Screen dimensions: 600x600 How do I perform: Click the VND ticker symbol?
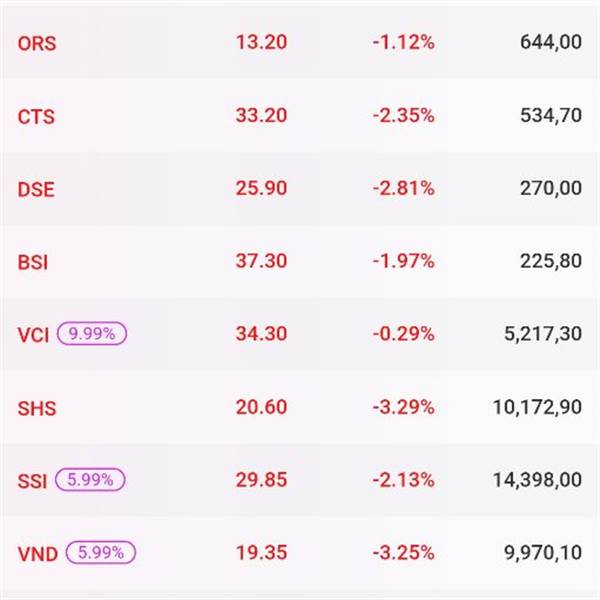point(38,553)
